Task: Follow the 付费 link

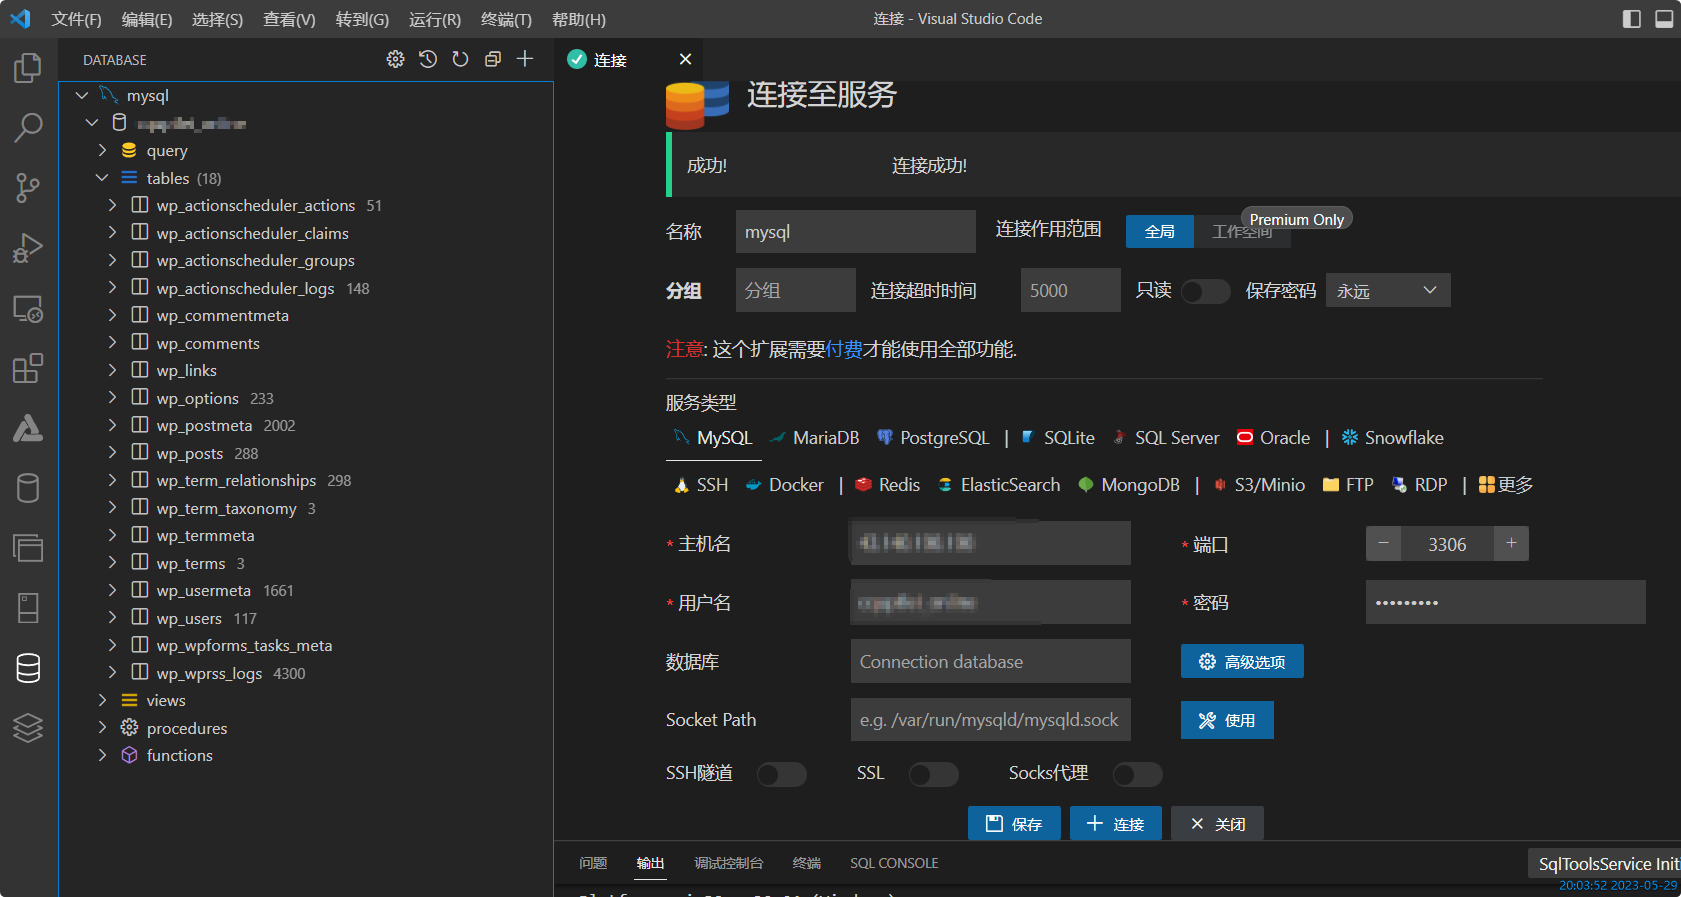Action: tap(844, 349)
